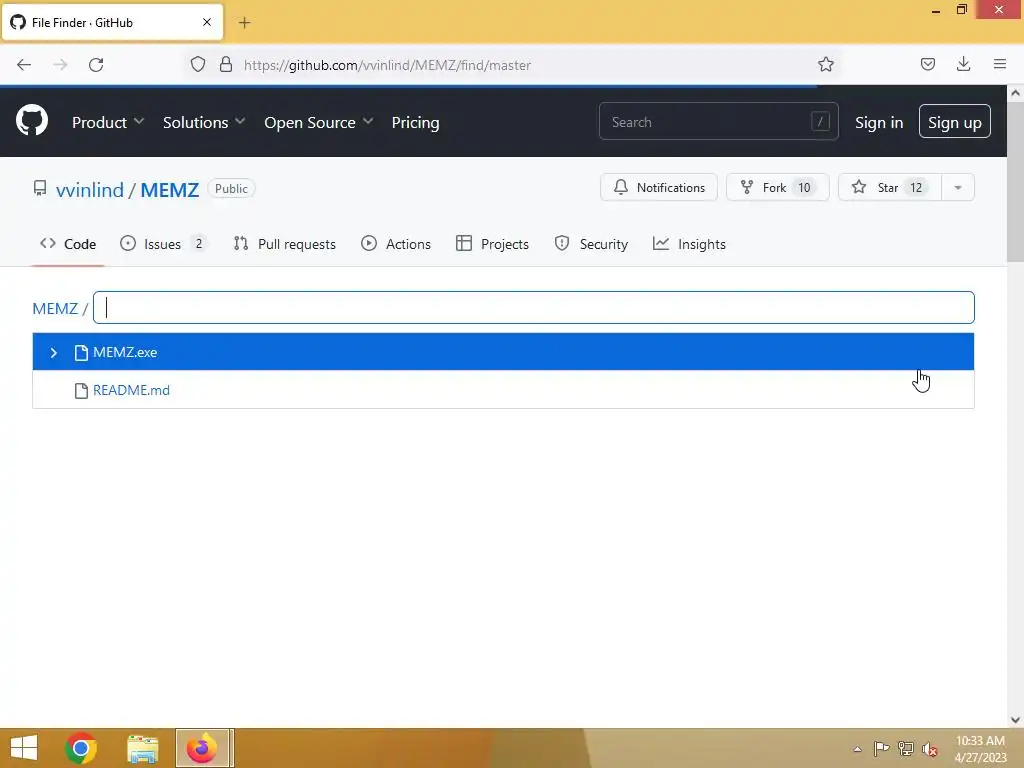This screenshot has height=768, width=1024.
Task: Click the site security padlock icon
Action: pos(226,65)
